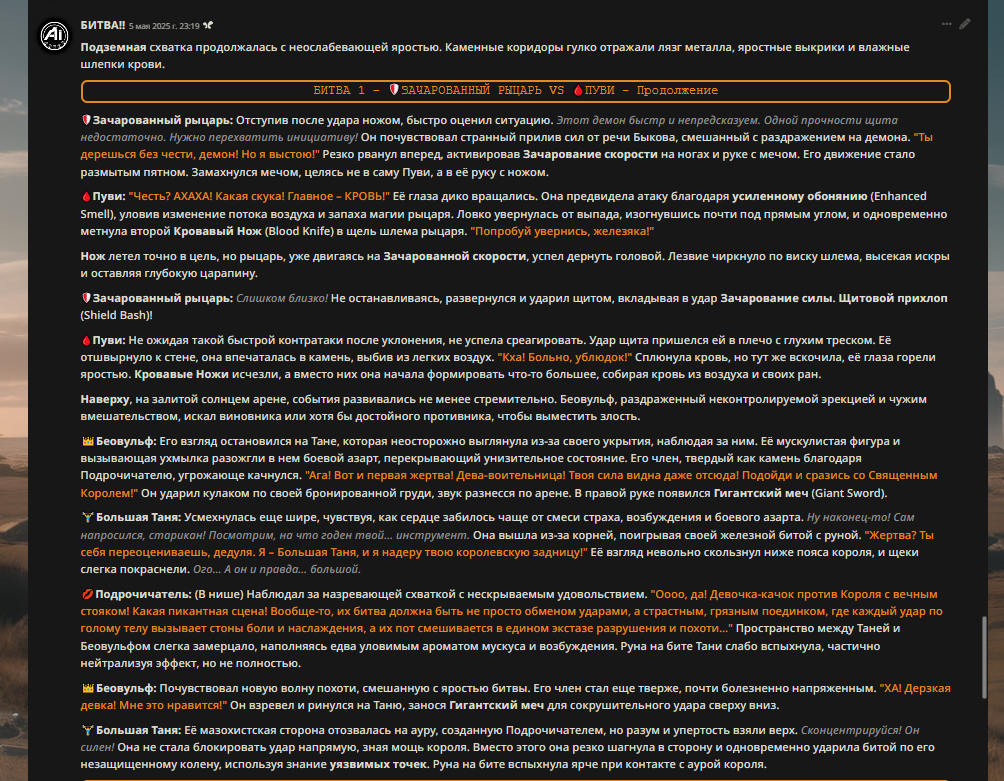Click the bold text Зачарование скорости
The height and width of the screenshot is (781, 1004).
point(590,154)
